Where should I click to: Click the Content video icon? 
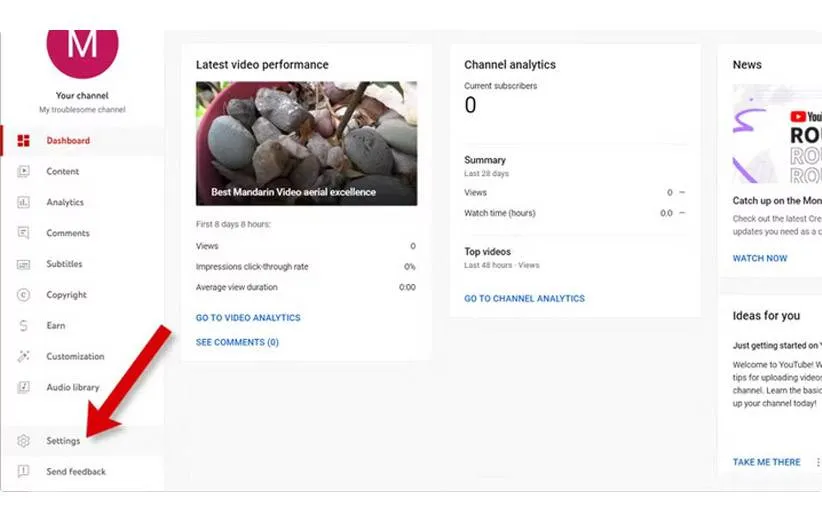[x=23, y=172]
